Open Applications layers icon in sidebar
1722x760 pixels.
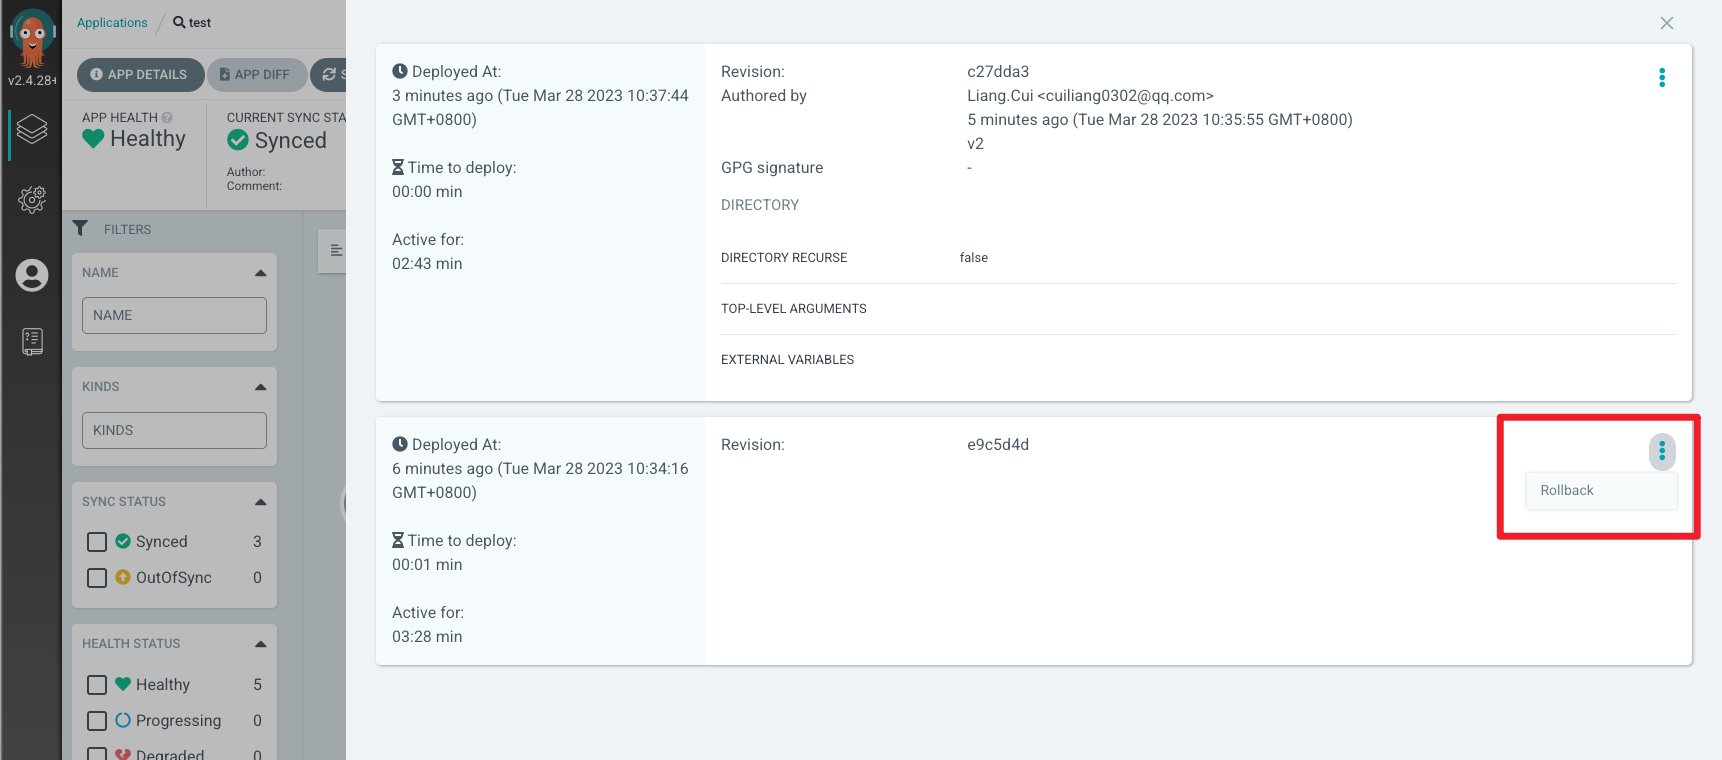32,130
